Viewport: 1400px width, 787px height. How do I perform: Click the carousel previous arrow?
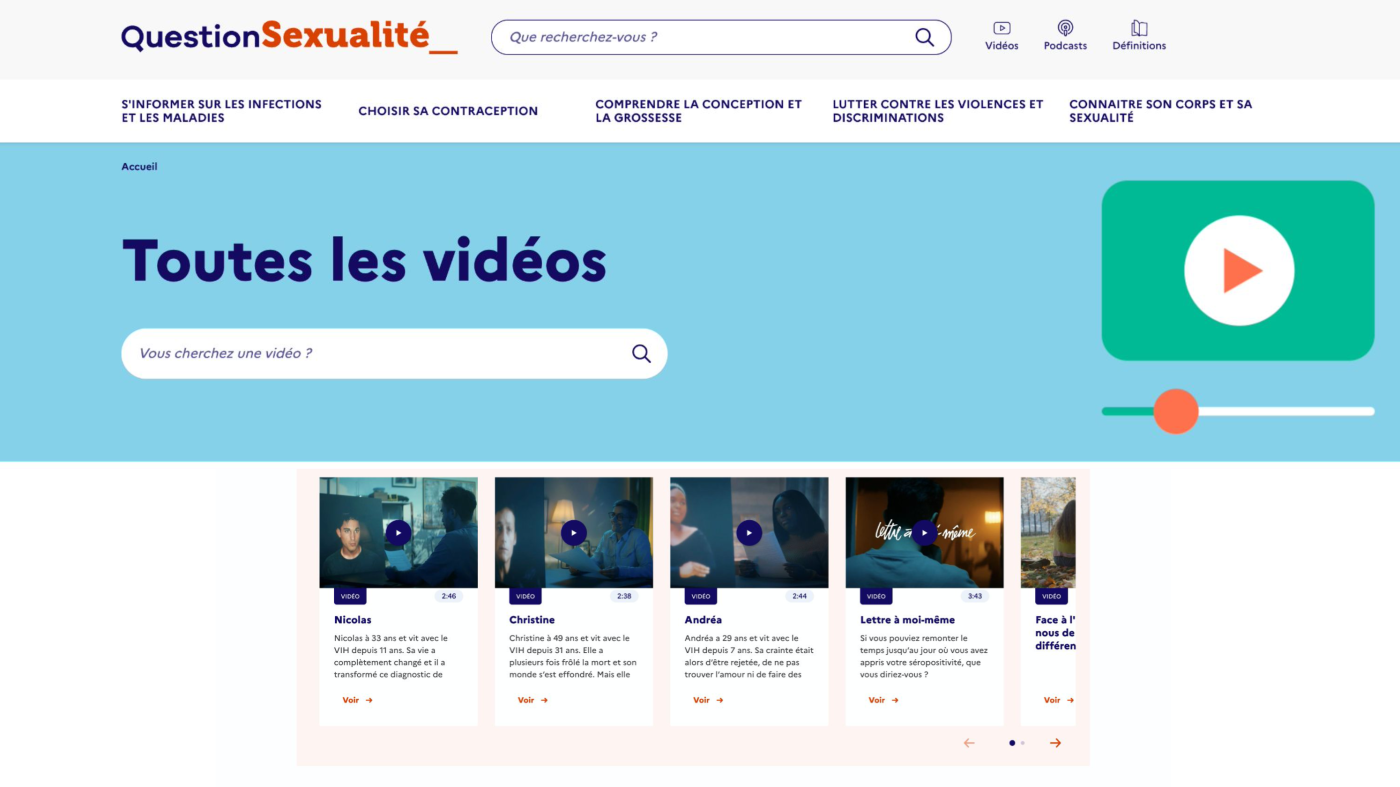point(968,743)
